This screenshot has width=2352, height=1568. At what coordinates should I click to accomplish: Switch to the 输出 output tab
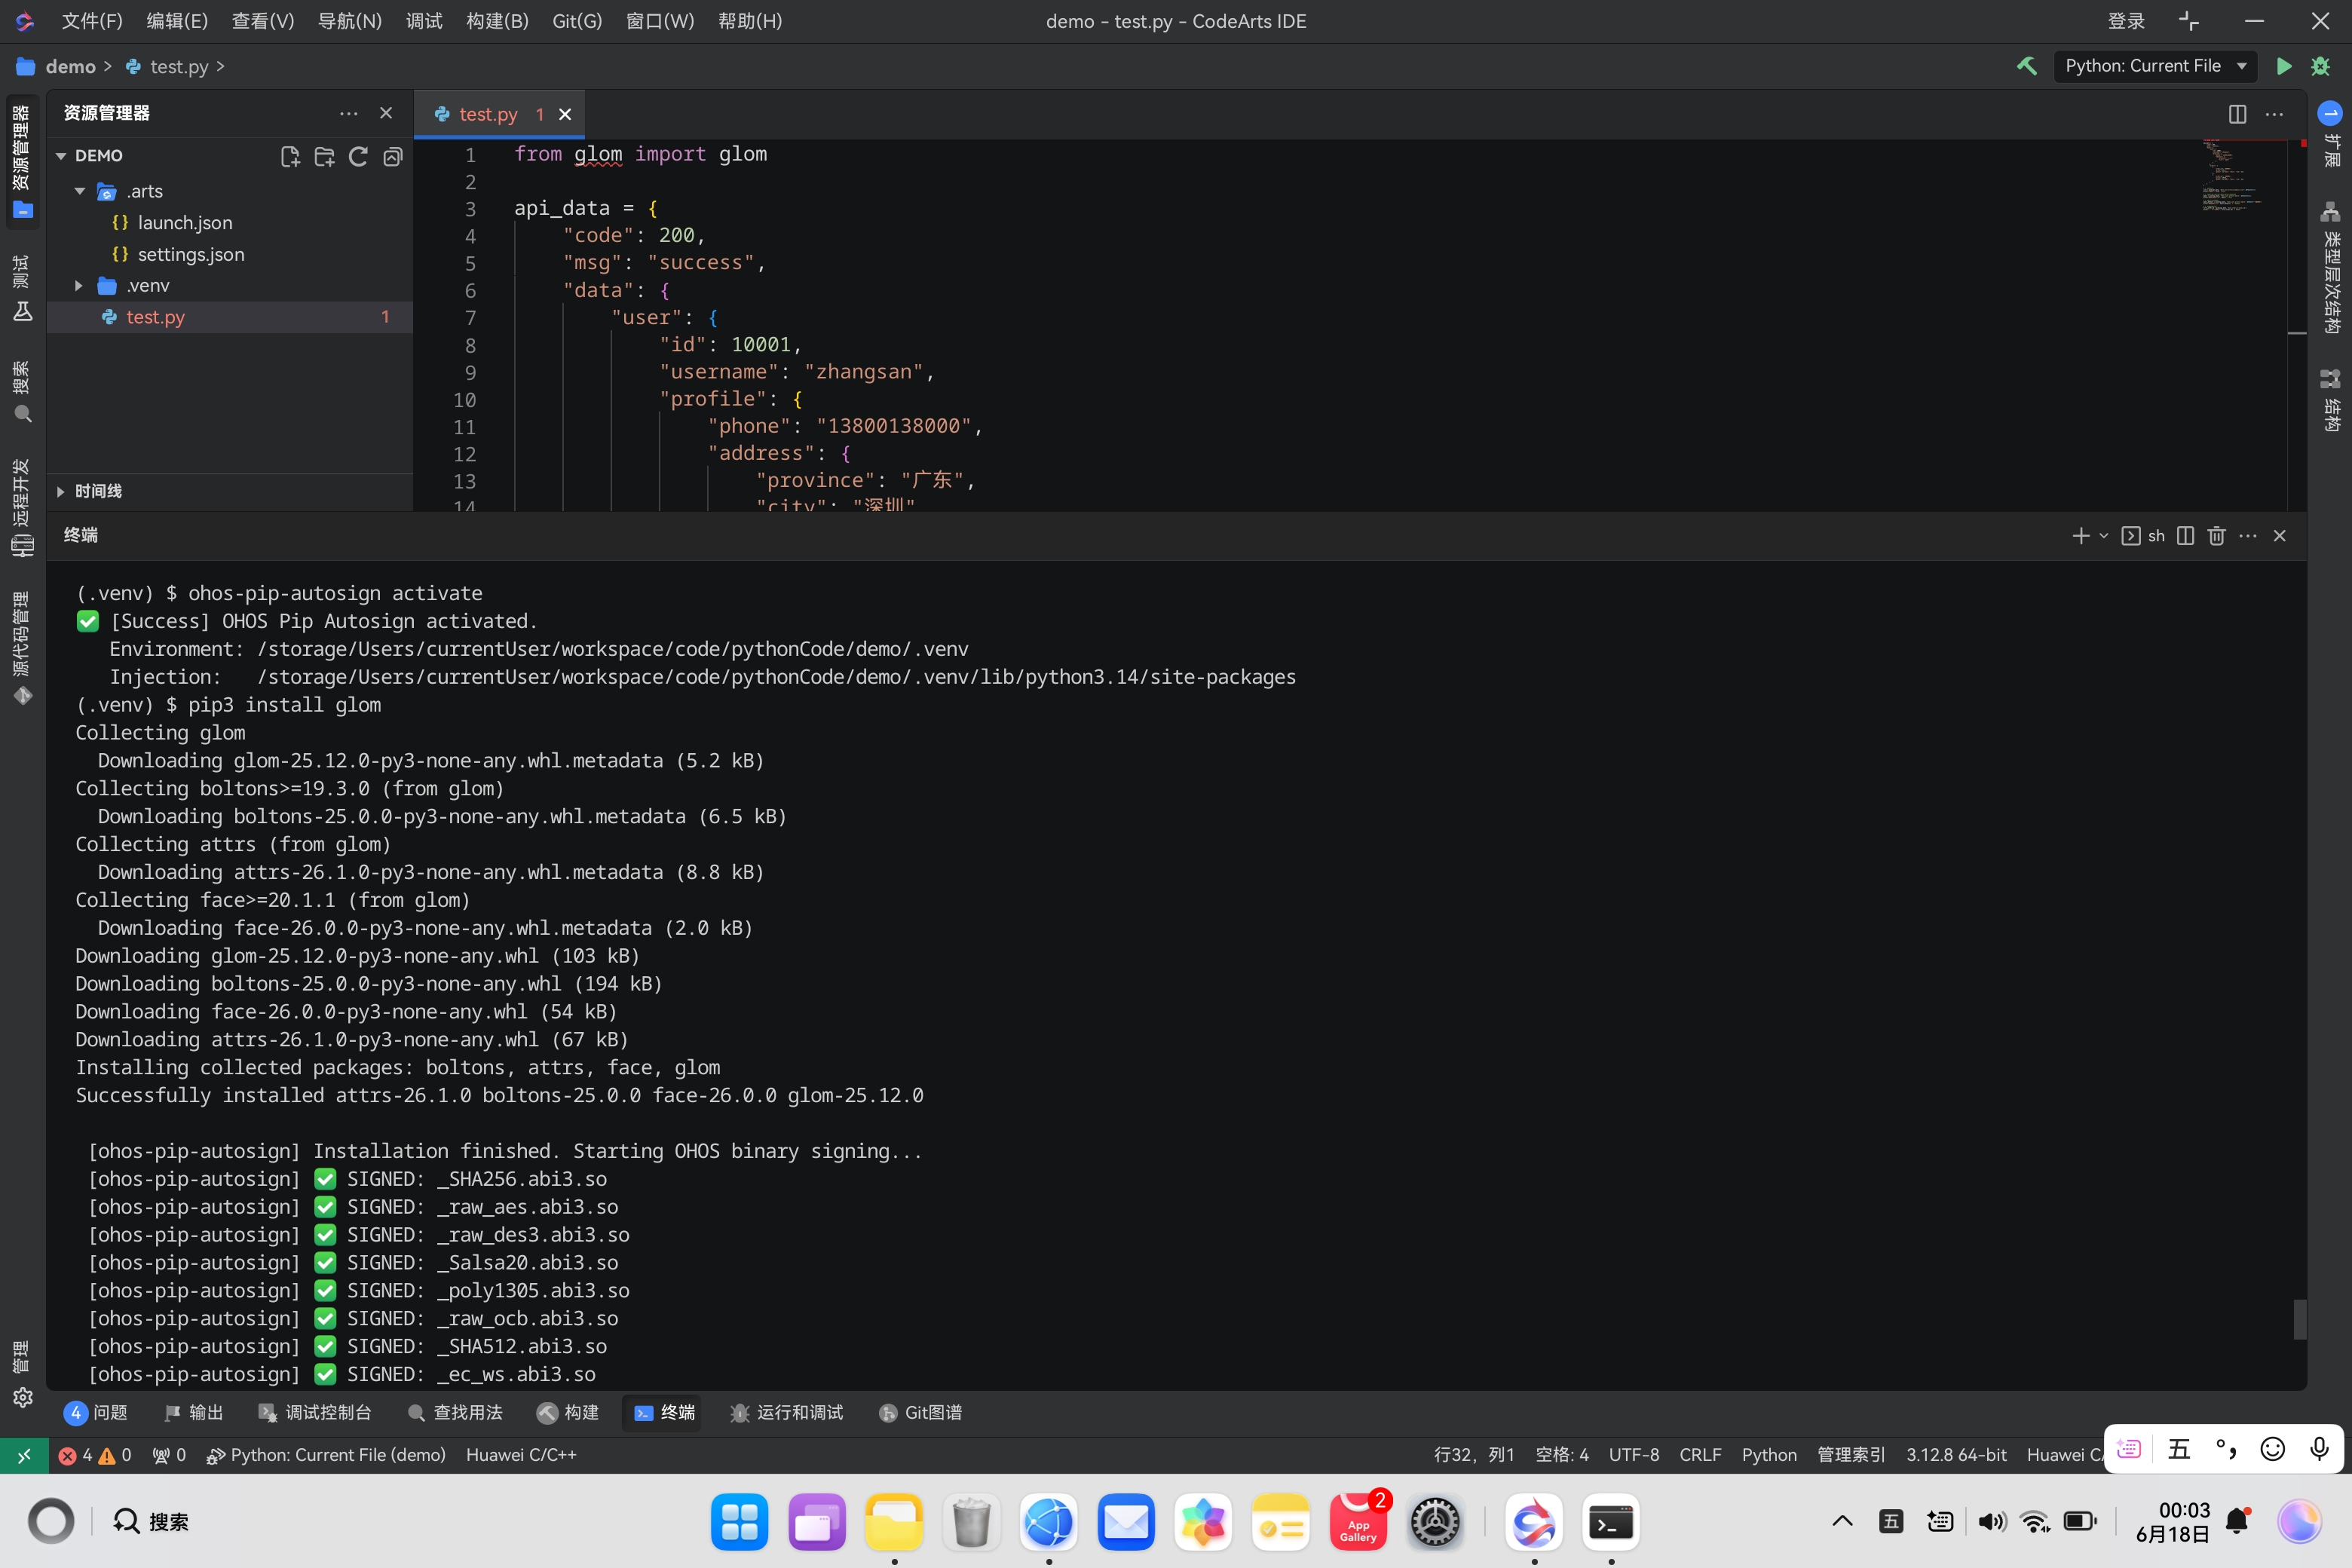[x=193, y=1412]
